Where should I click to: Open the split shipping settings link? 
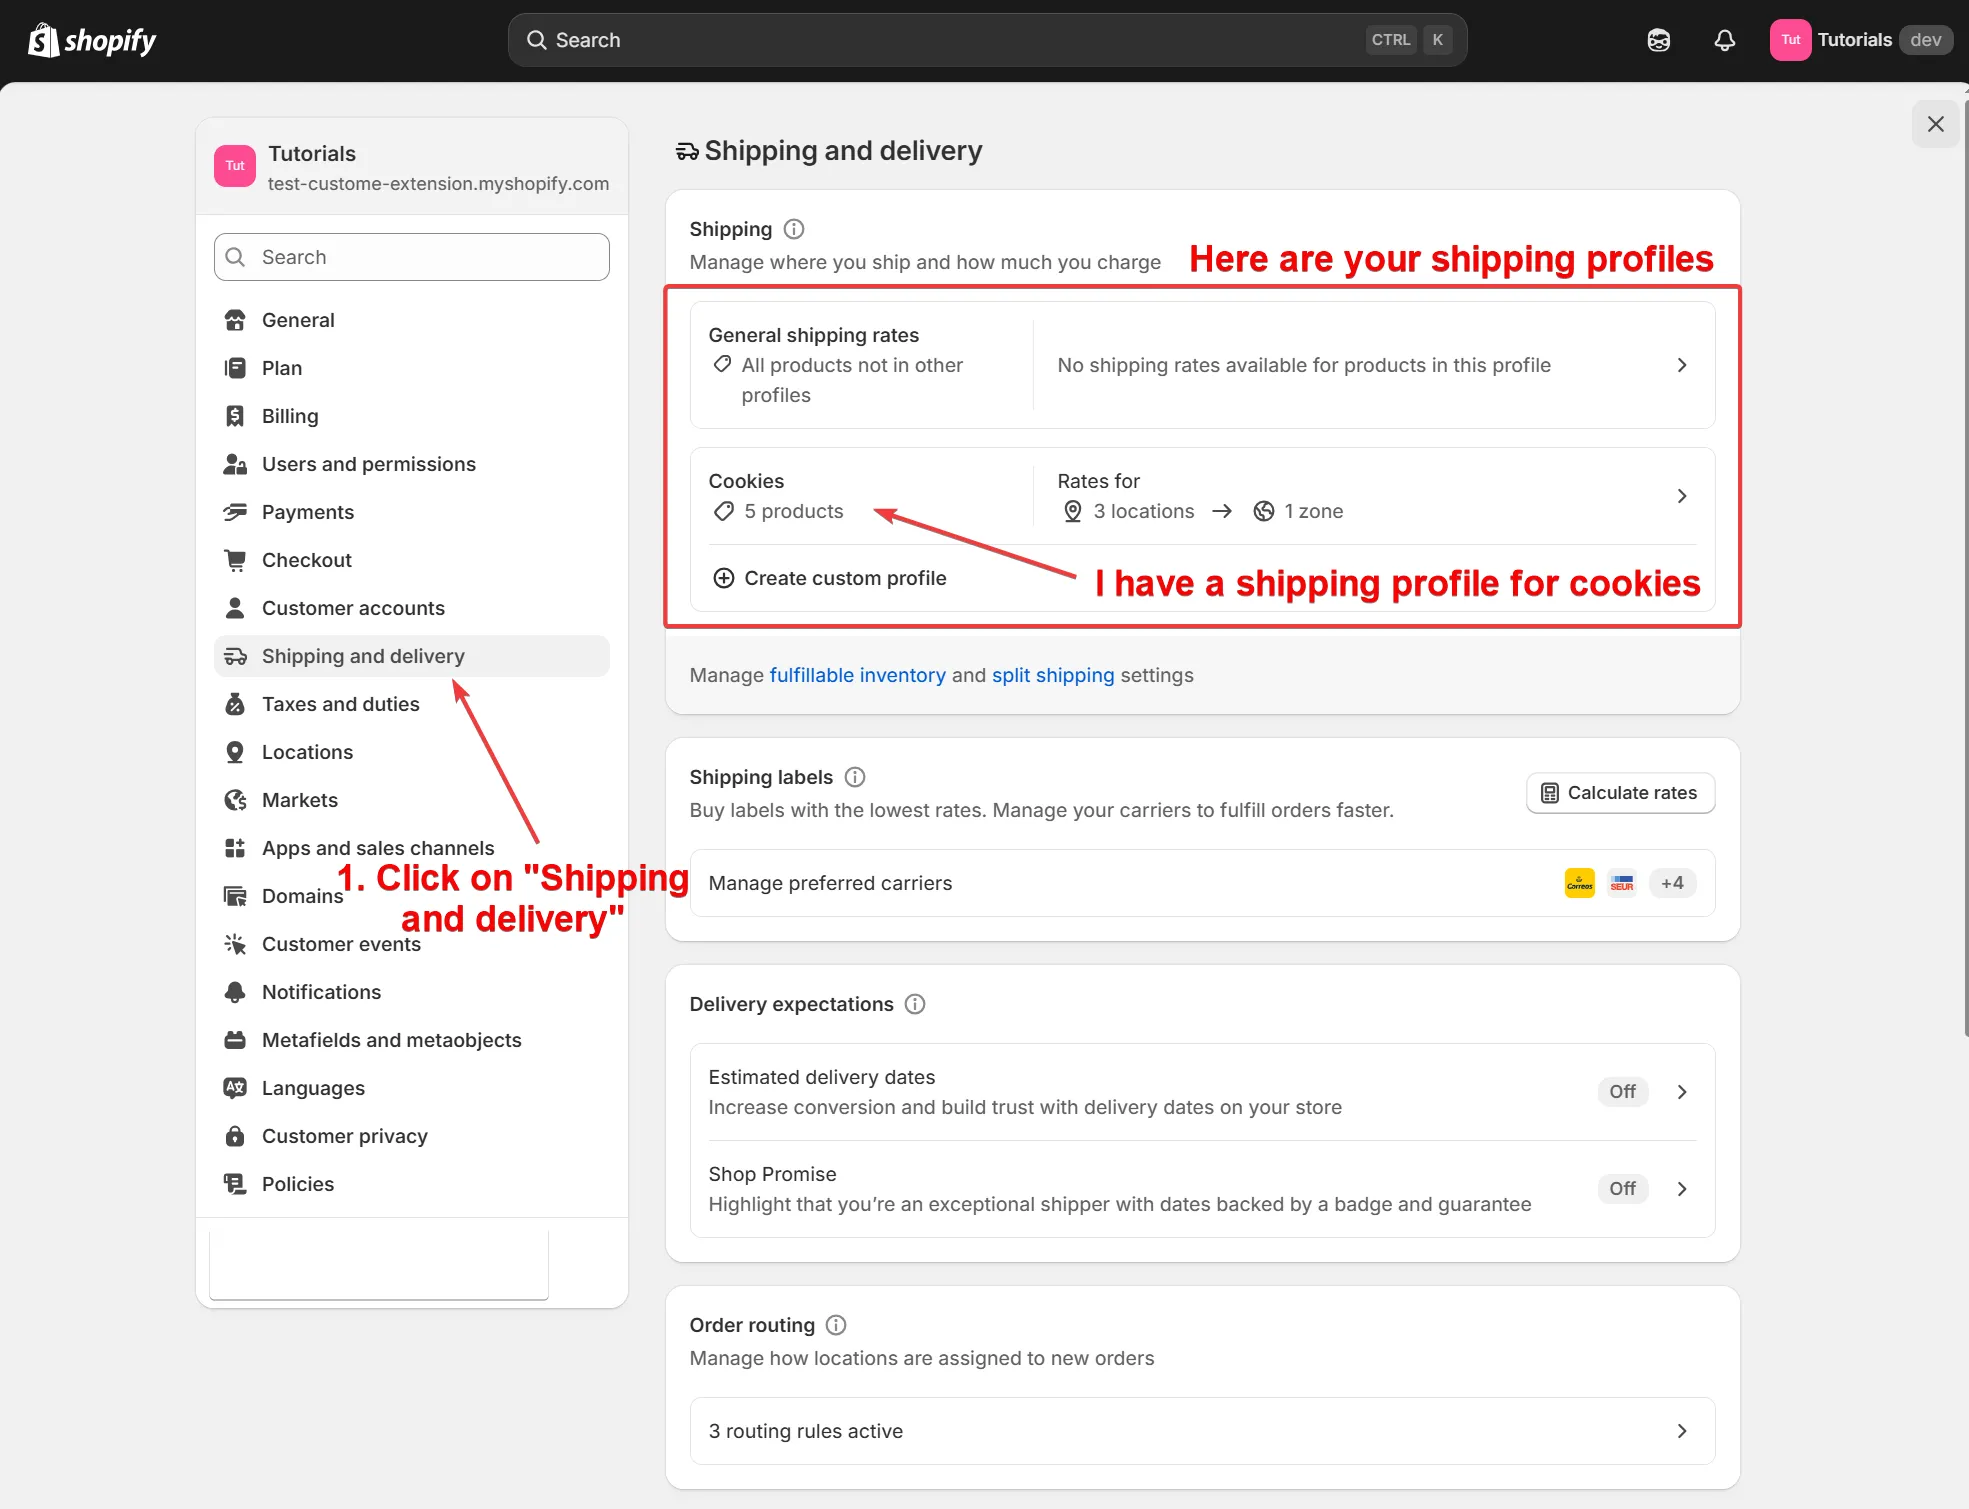1052,675
